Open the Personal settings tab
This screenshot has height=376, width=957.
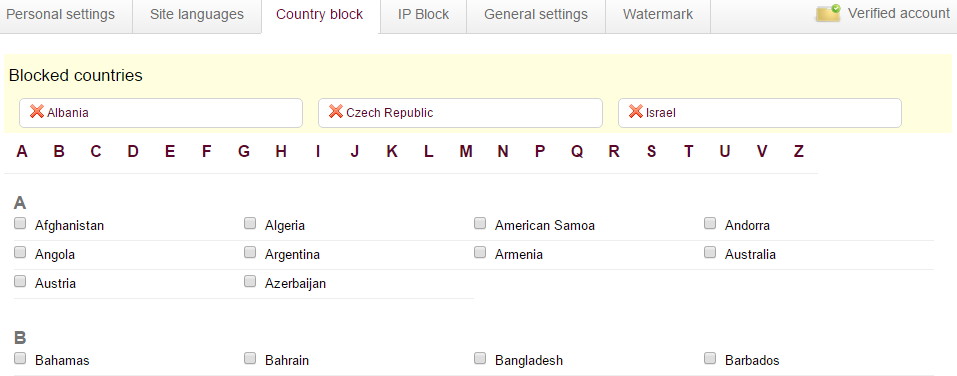click(60, 14)
